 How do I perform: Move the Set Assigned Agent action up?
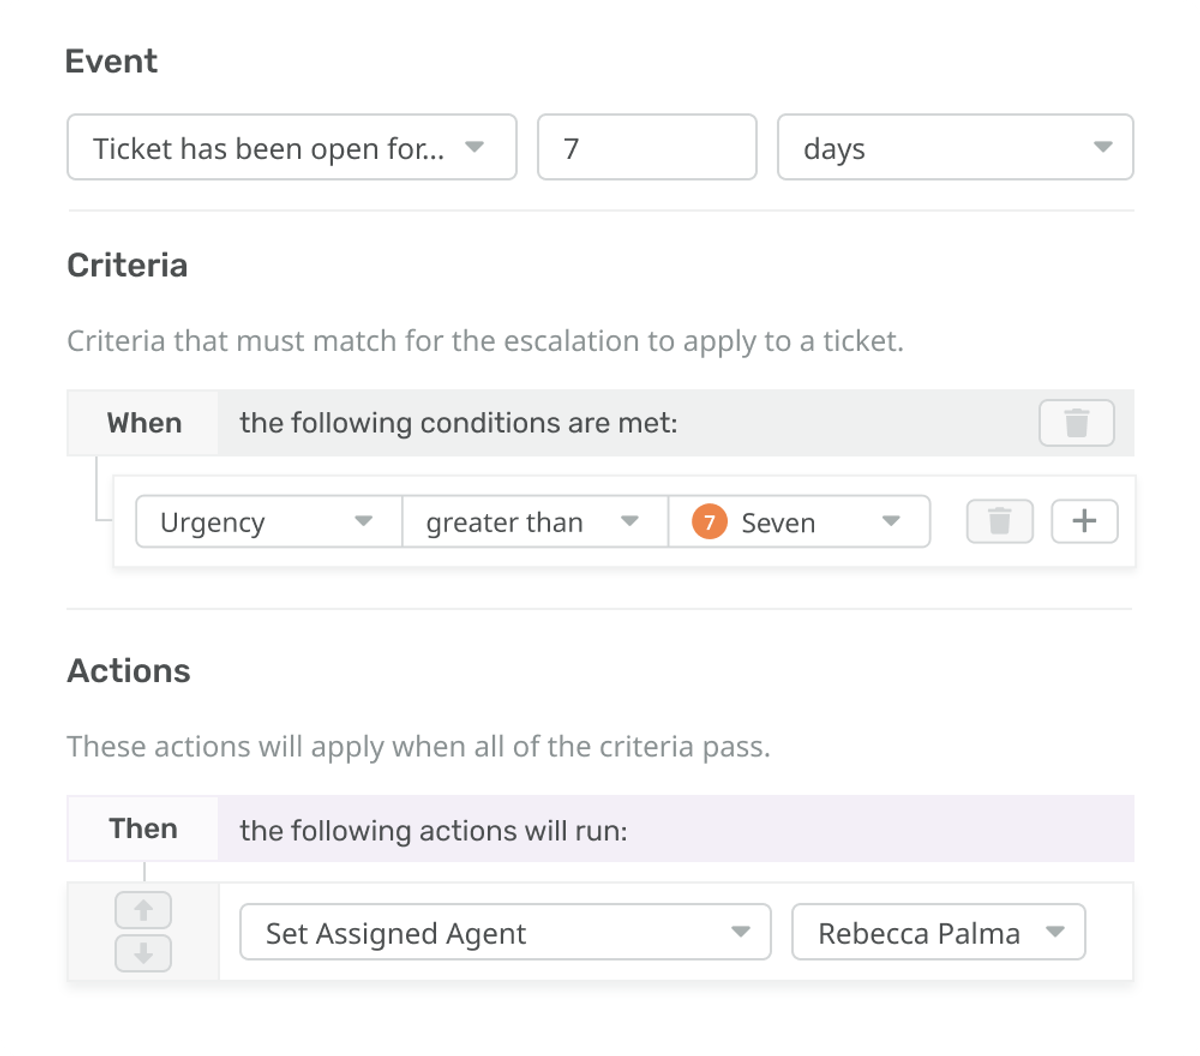click(143, 910)
